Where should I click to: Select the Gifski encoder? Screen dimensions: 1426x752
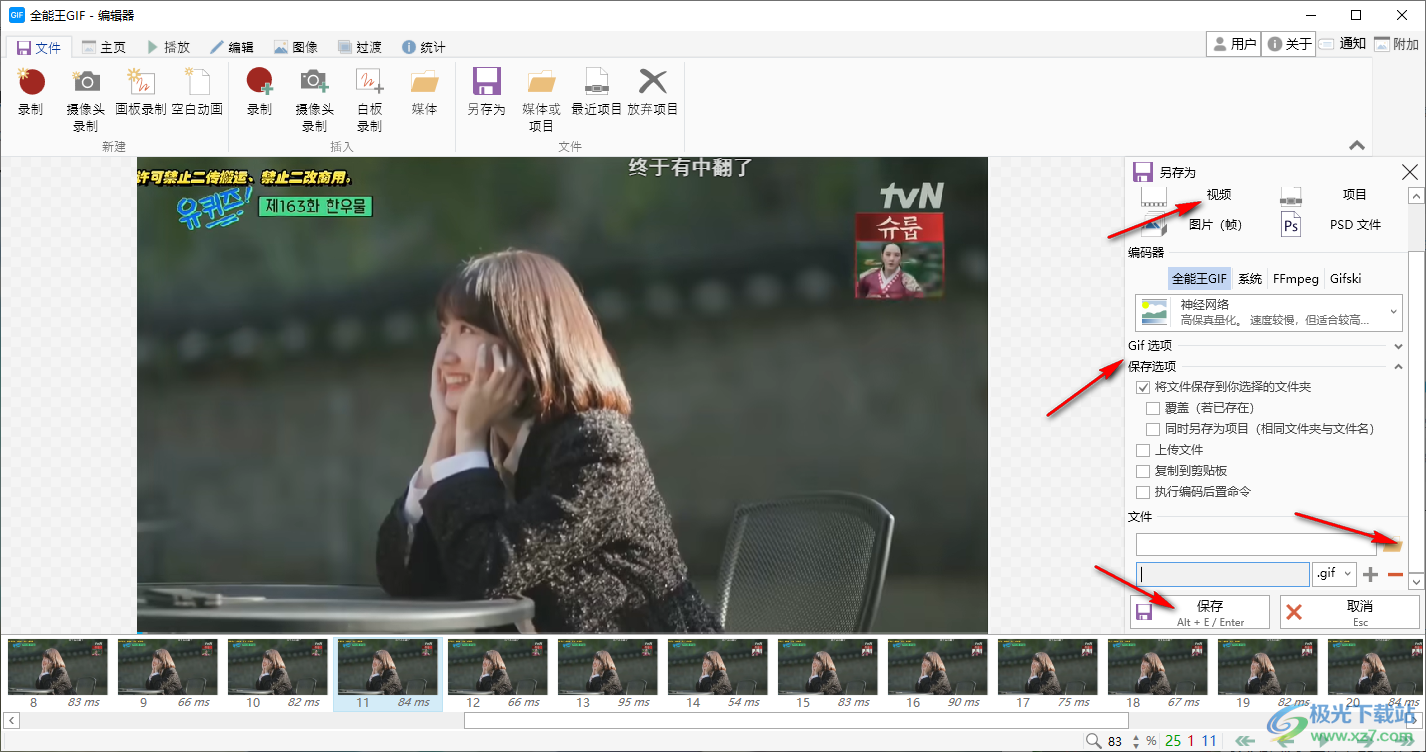(1346, 279)
